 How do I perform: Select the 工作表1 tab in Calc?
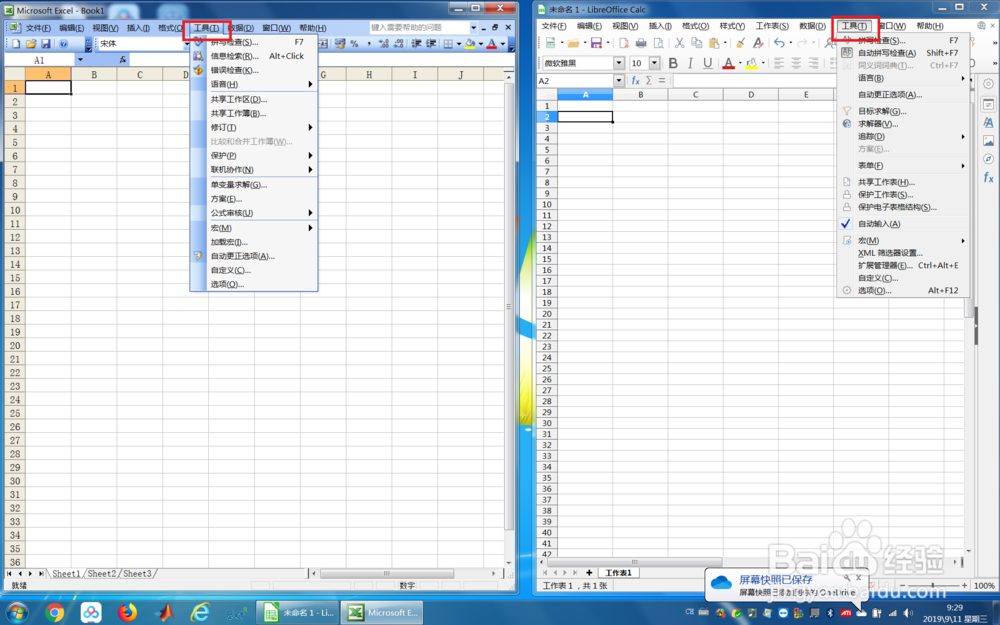tap(618, 573)
